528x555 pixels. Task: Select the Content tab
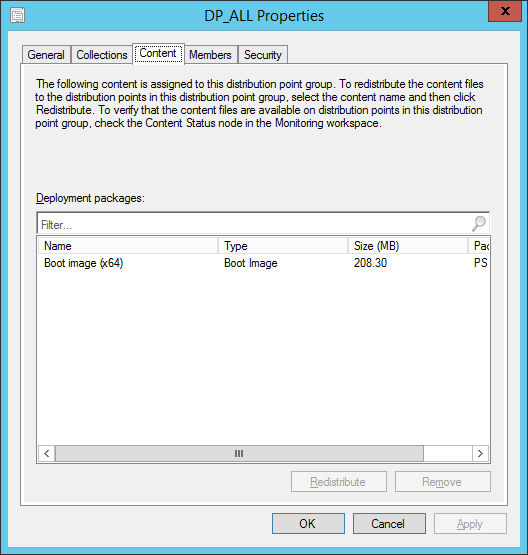[158, 54]
